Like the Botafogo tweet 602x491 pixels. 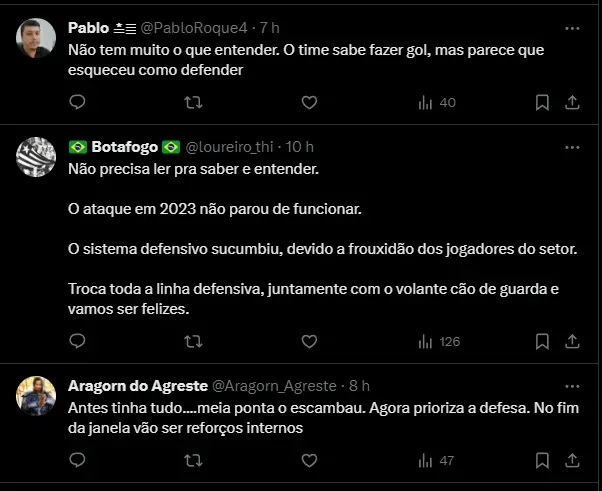pos(309,341)
